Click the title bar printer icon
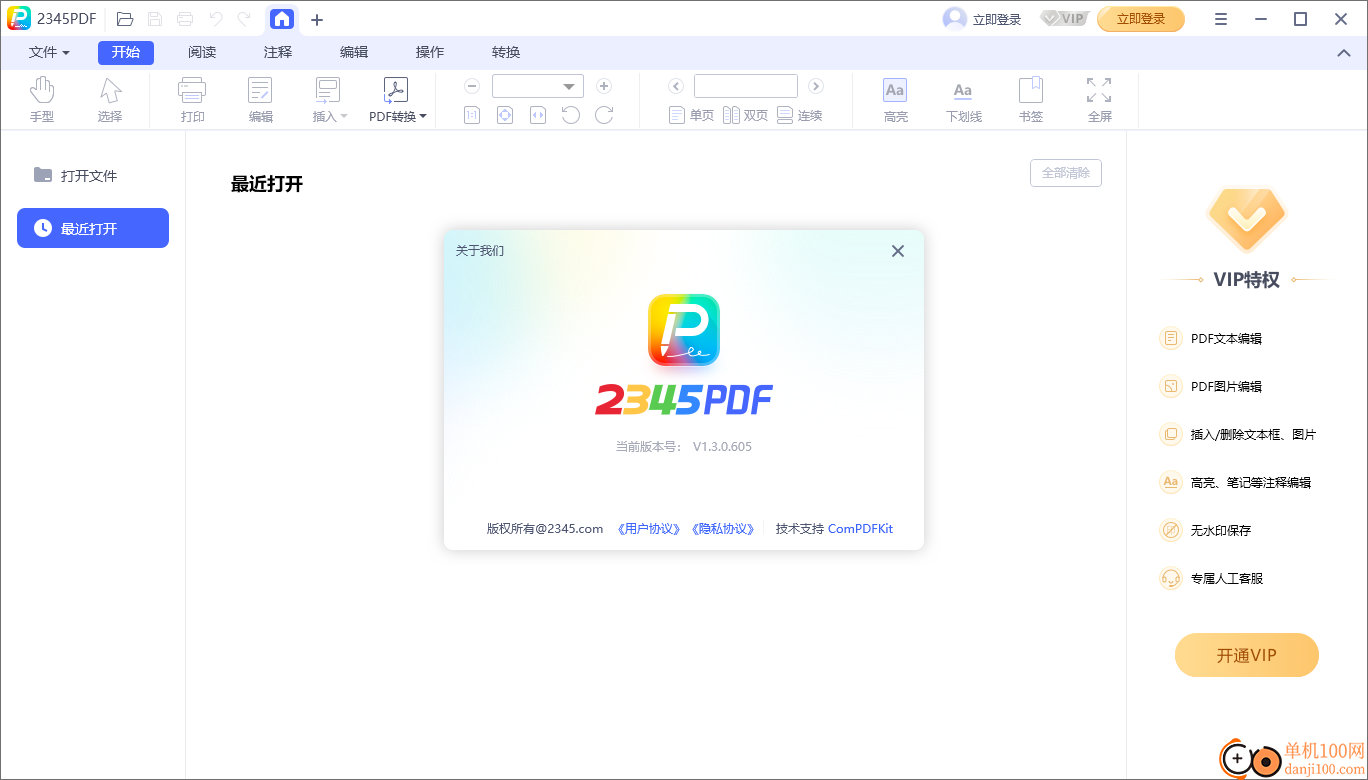 (x=185, y=19)
